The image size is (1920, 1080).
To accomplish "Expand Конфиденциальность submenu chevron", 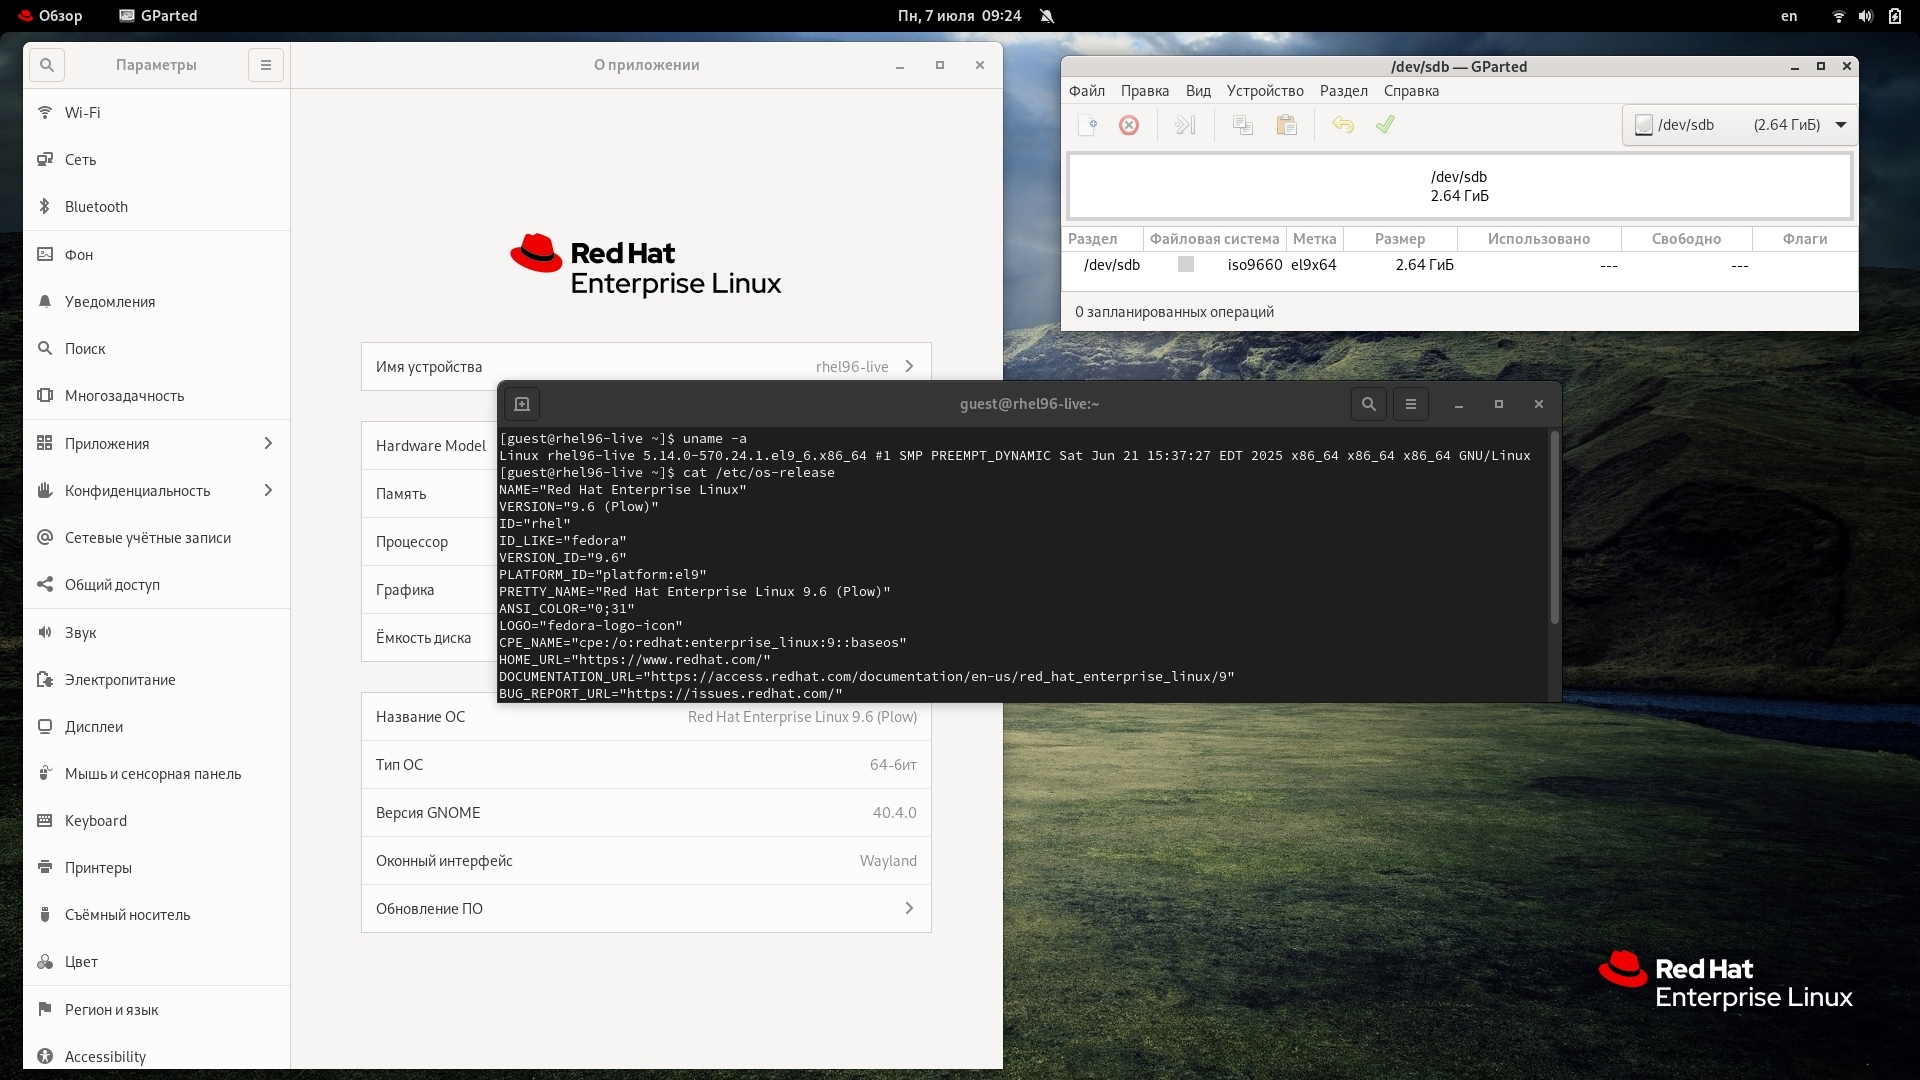I will [268, 491].
